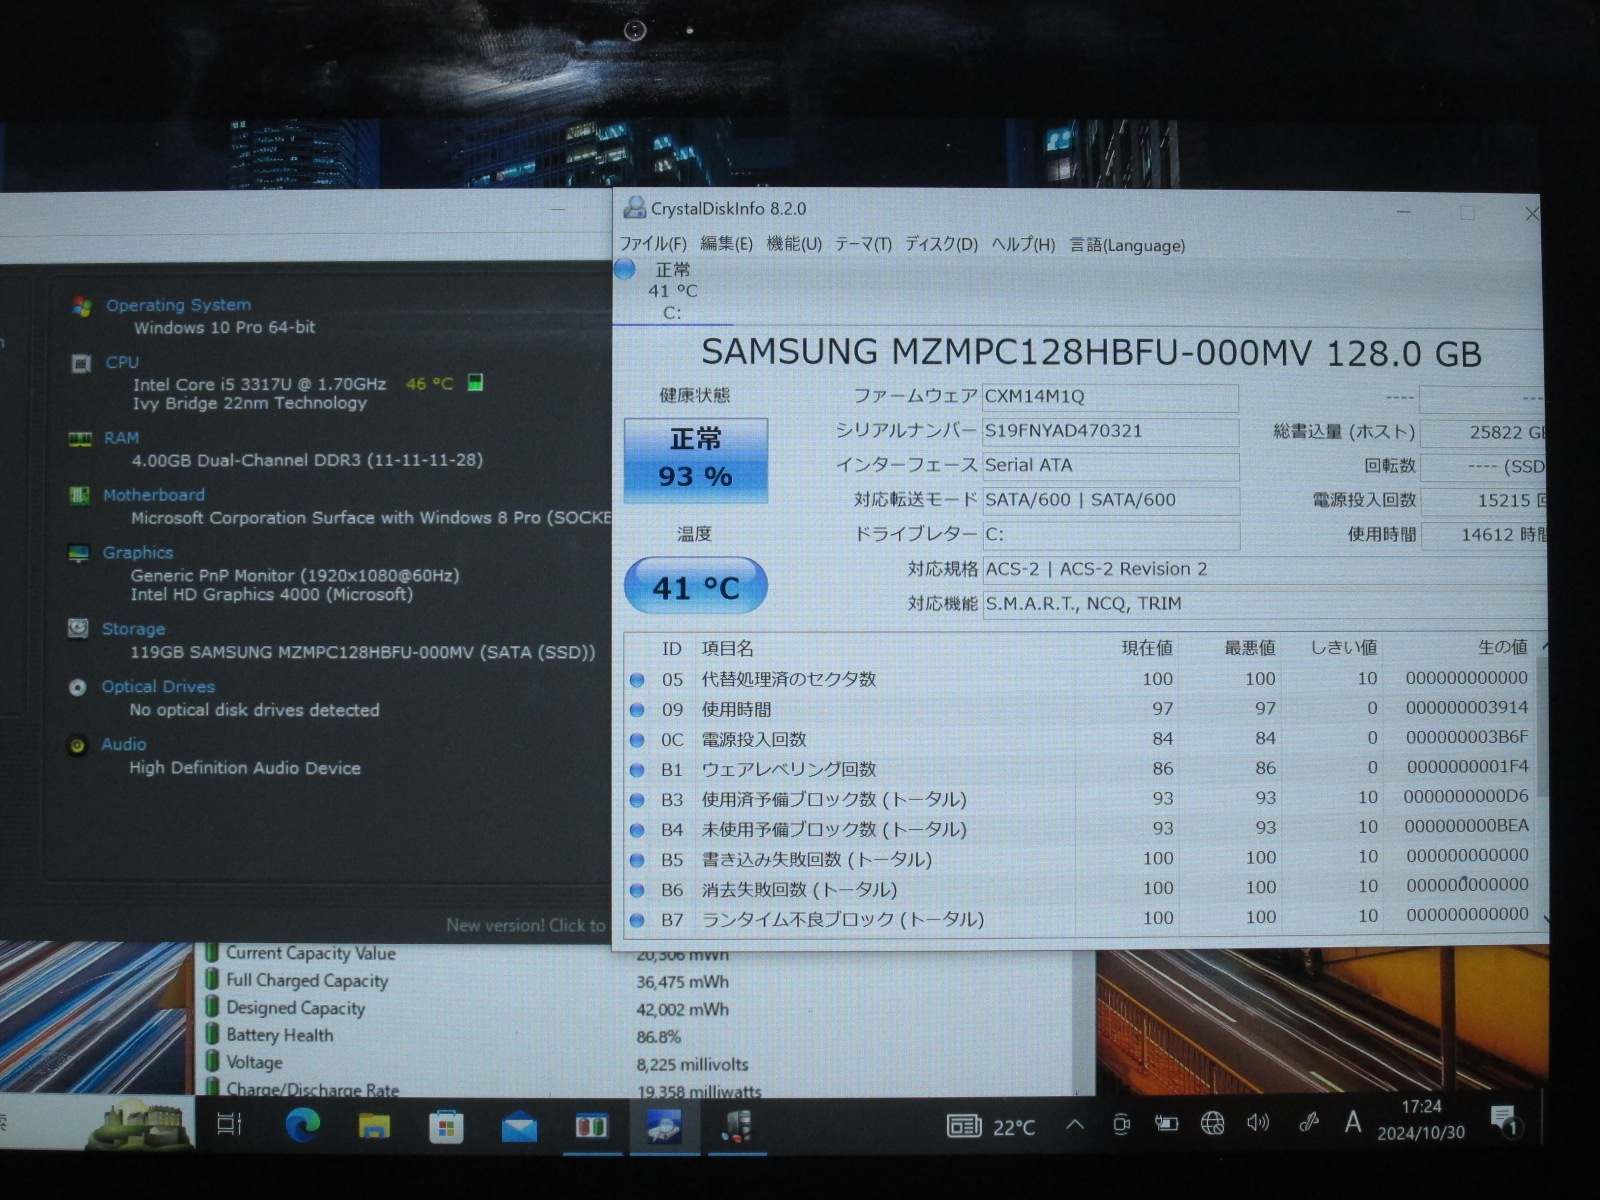
Task: Open the Graphics section in Speccy
Action: 137,552
